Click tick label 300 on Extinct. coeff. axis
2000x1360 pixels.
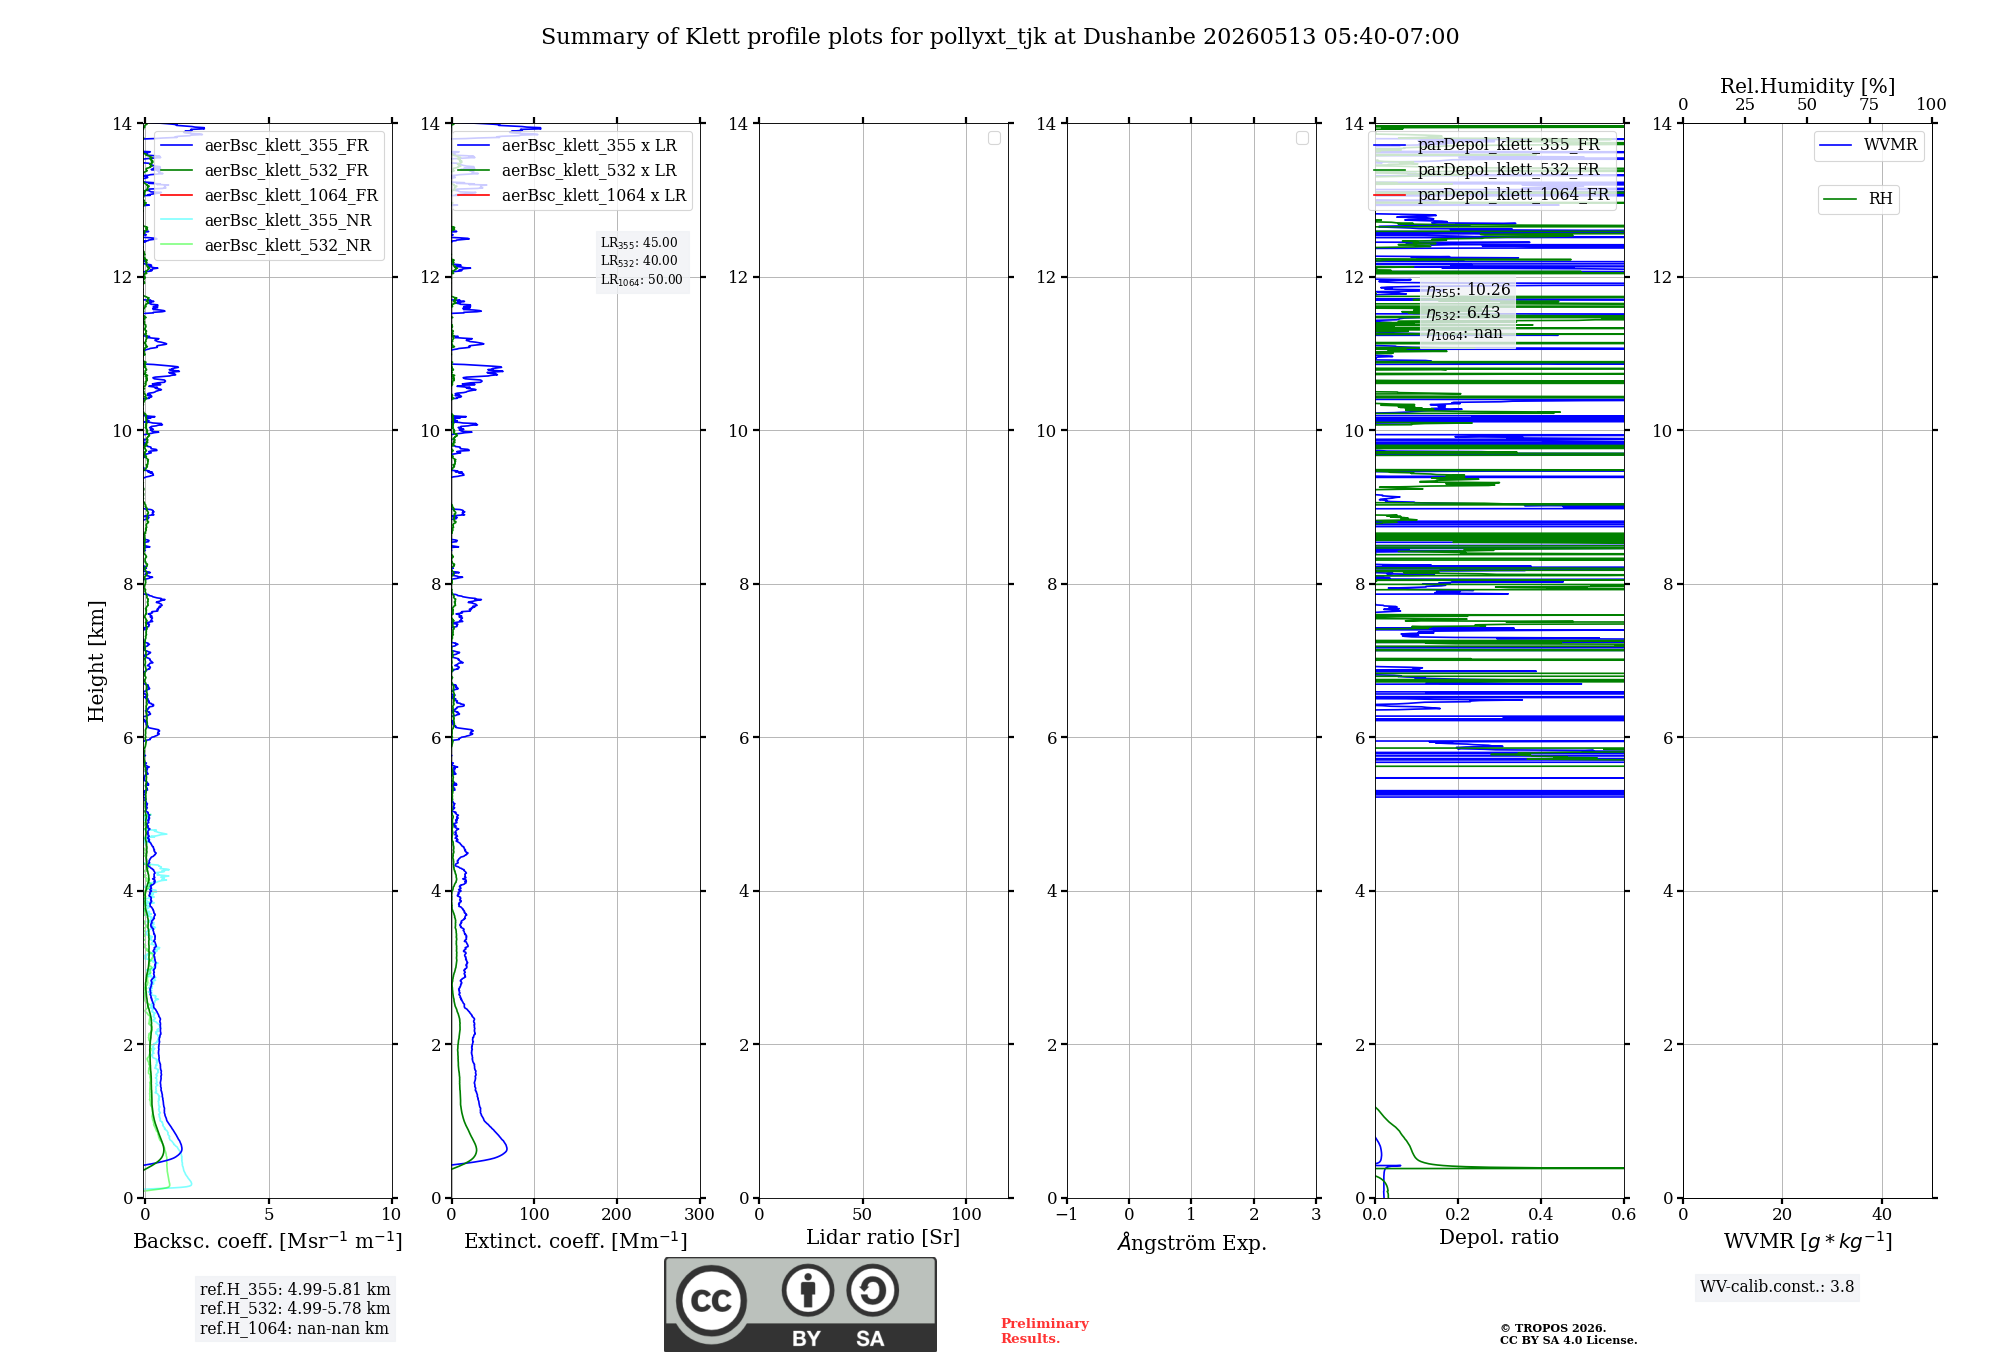(x=700, y=1215)
